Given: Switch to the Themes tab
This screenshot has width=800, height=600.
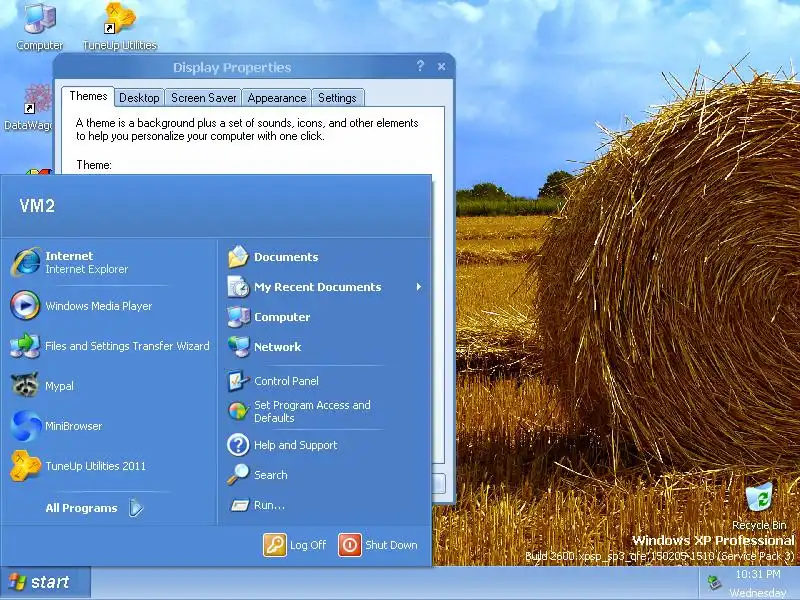Looking at the screenshot, I should (x=88, y=96).
